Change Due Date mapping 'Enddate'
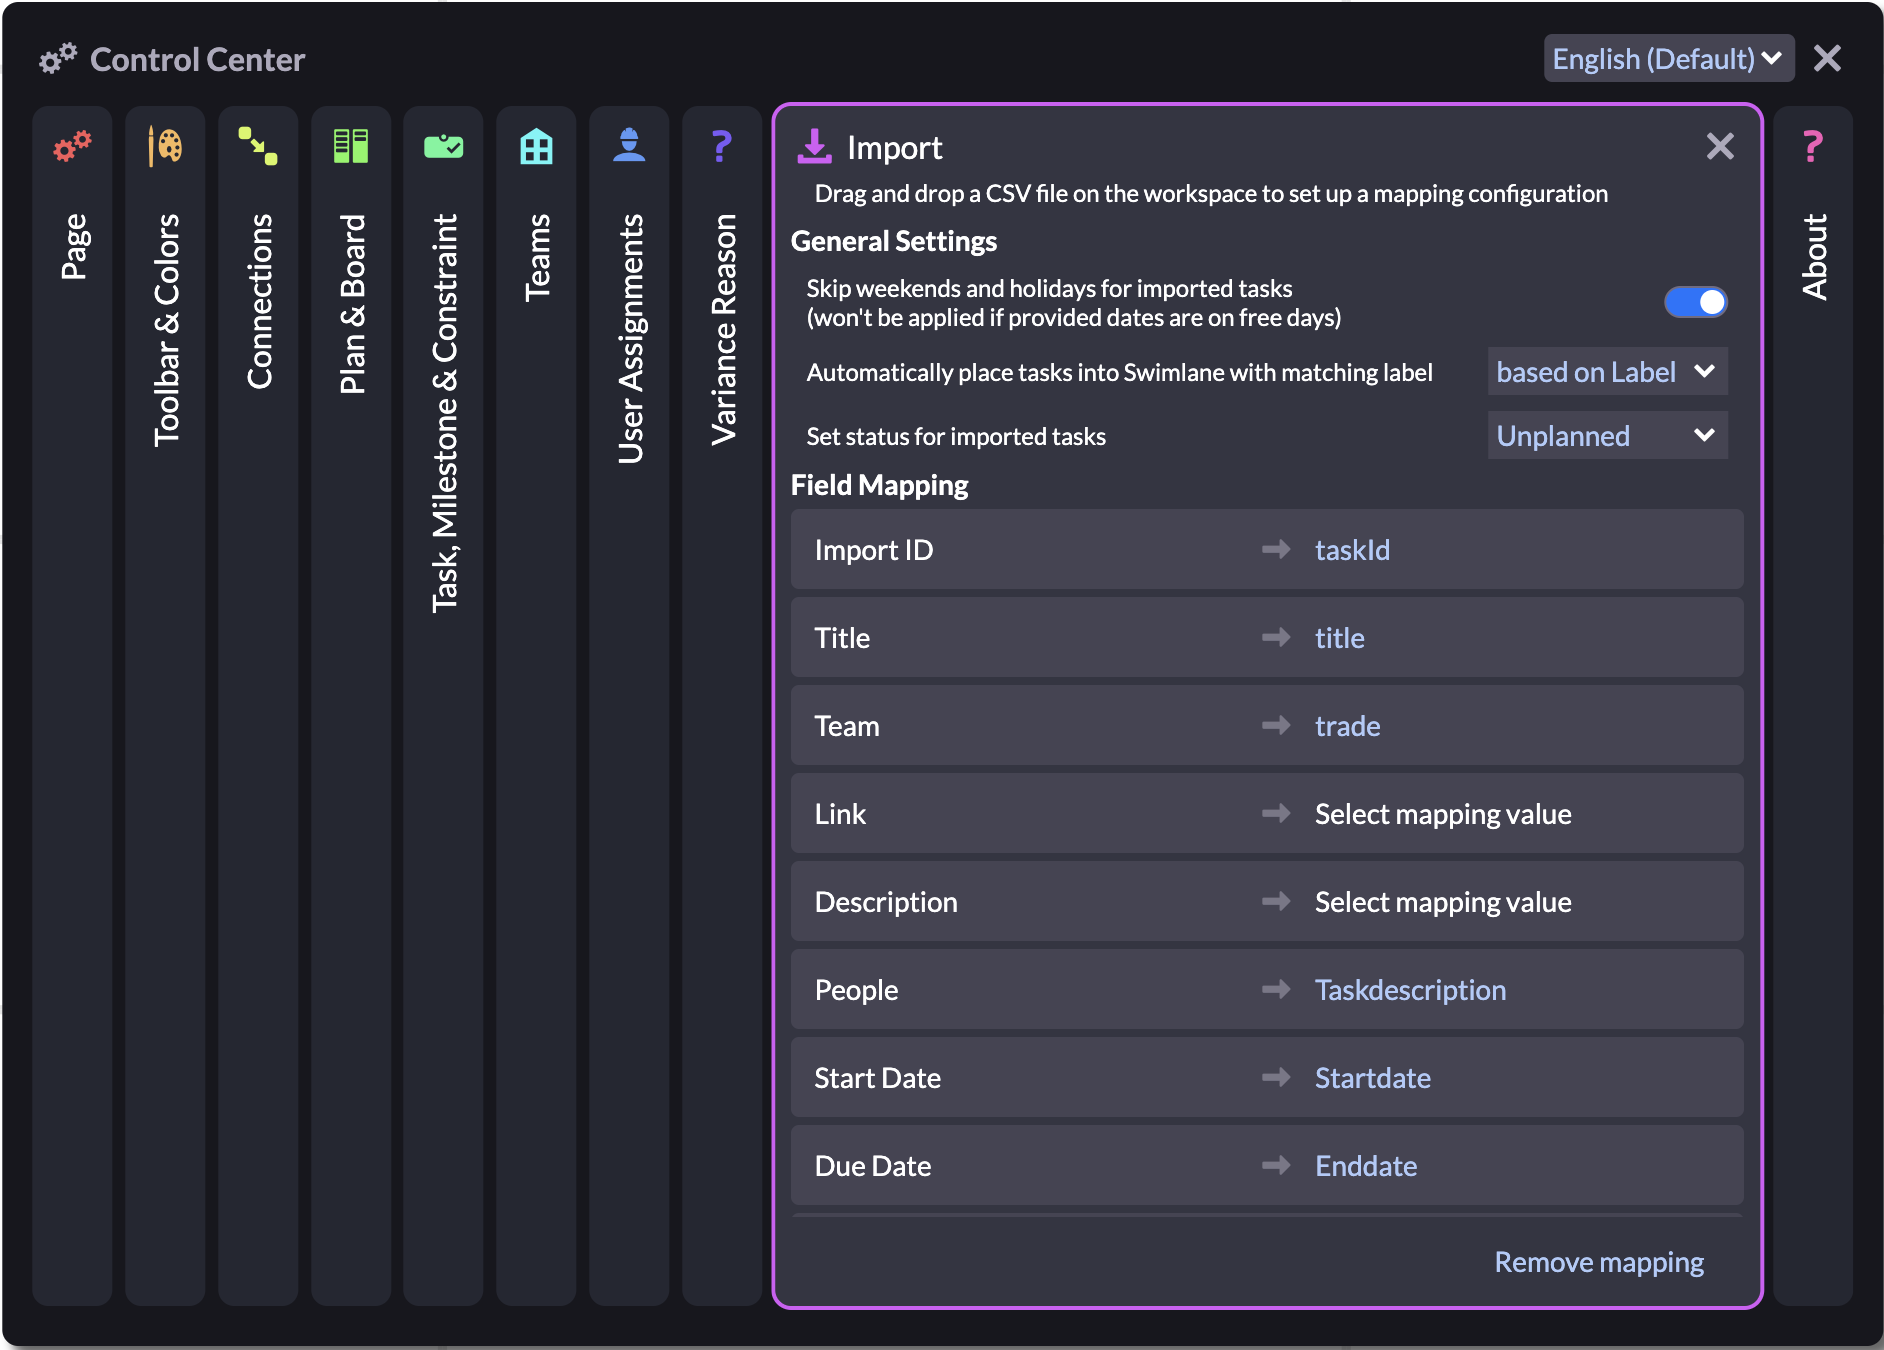Screen dimensions: 1884x1350 tap(1366, 1166)
